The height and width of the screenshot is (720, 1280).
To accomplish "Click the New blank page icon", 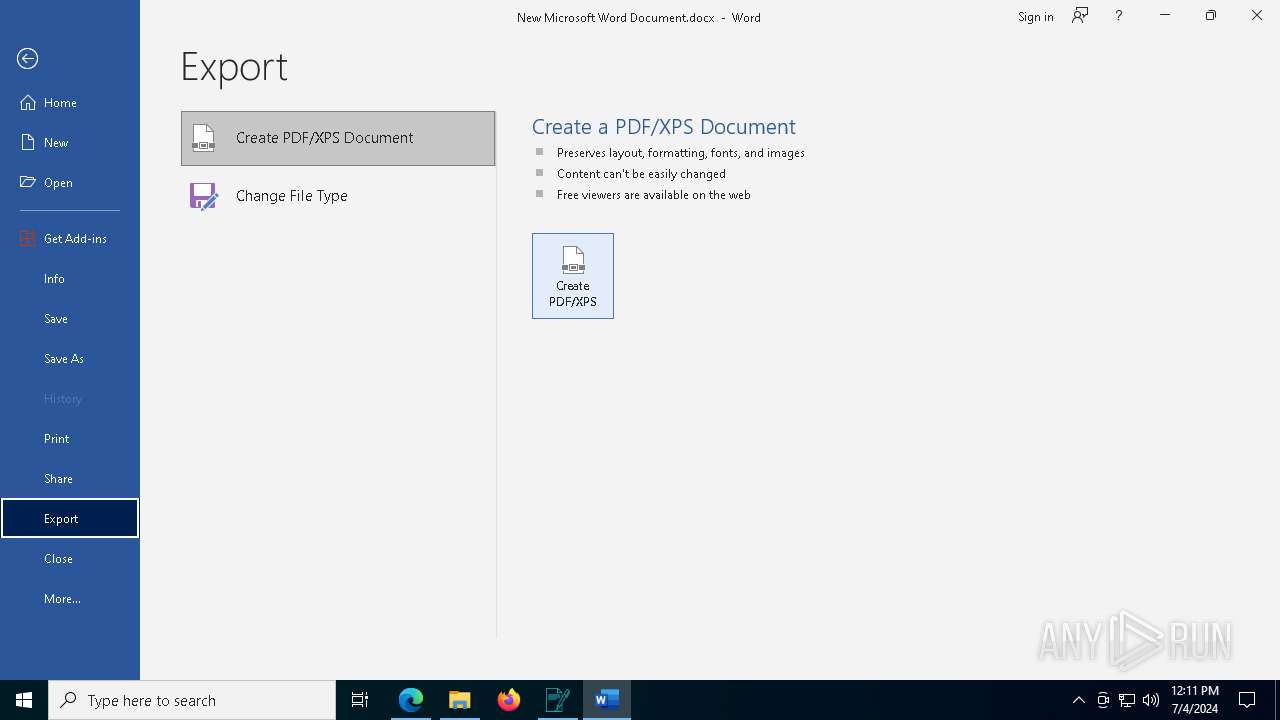I will tap(28, 142).
